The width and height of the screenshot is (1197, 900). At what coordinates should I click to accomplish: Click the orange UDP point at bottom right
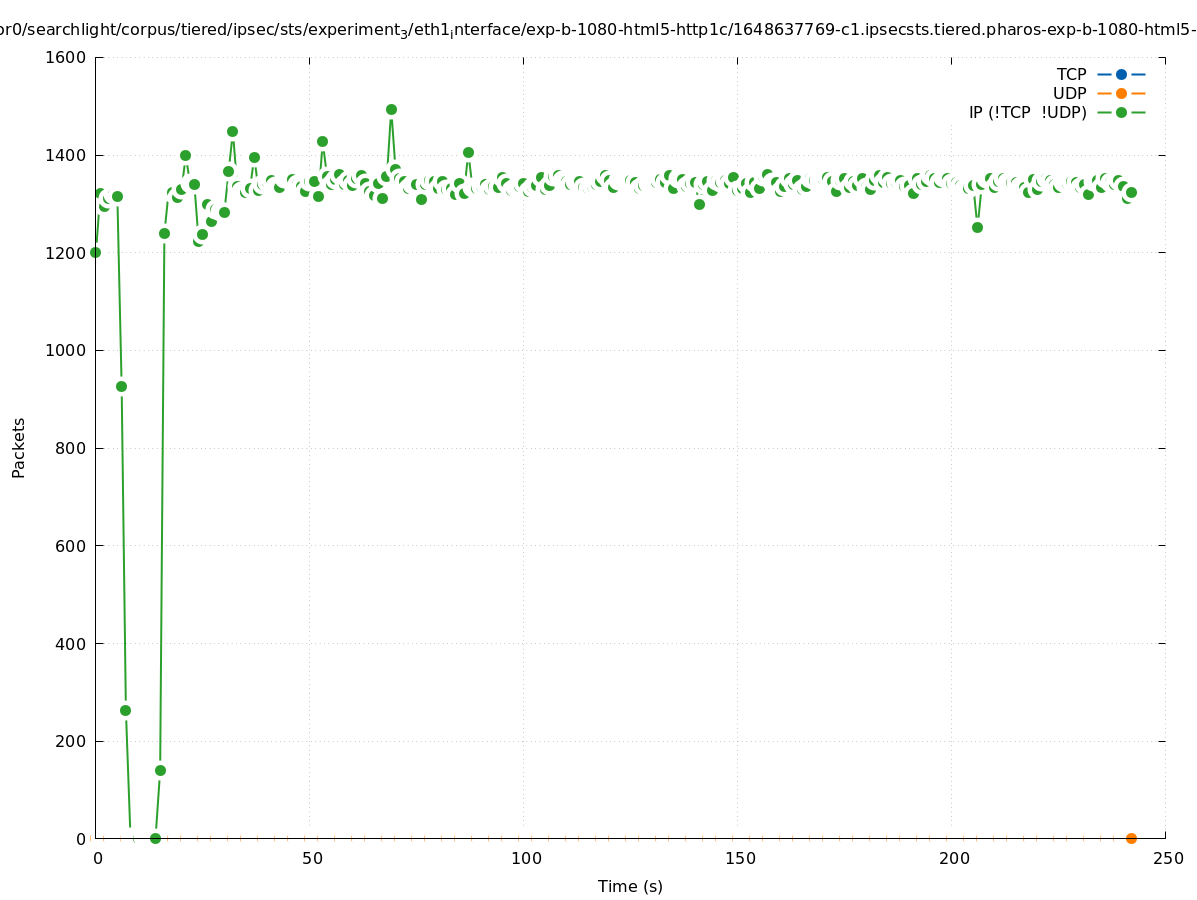1131,838
